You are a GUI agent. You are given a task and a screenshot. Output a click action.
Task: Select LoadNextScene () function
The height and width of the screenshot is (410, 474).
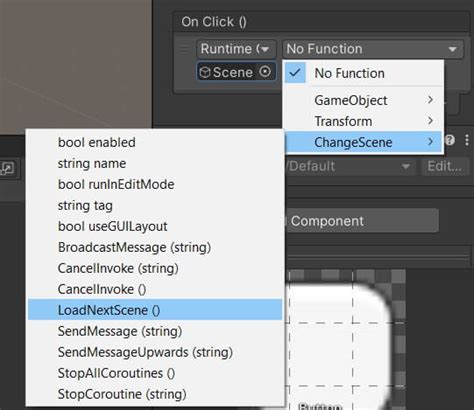[x=155, y=310]
